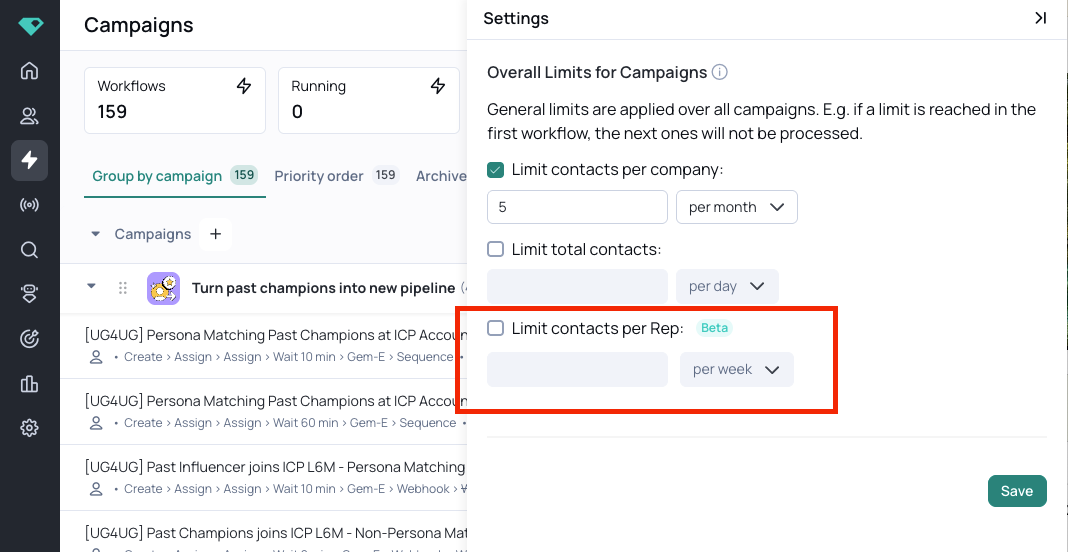Enable Limit contacts per Rep checkbox
Screen dimensions: 1068x552
496,328
